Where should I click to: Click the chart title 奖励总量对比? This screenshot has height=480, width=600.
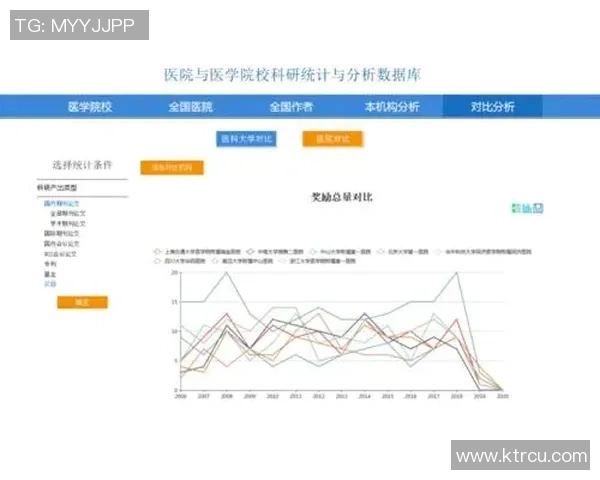(342, 198)
